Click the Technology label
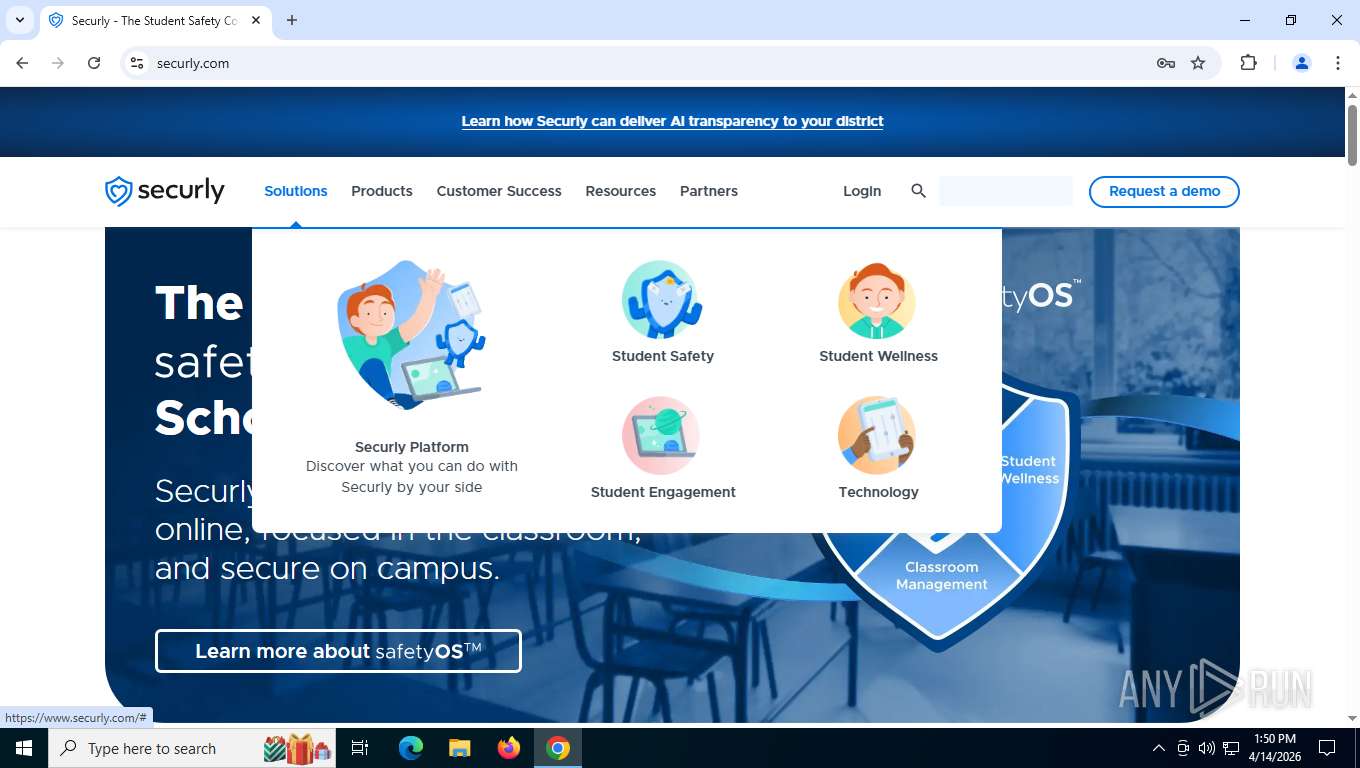 [878, 492]
